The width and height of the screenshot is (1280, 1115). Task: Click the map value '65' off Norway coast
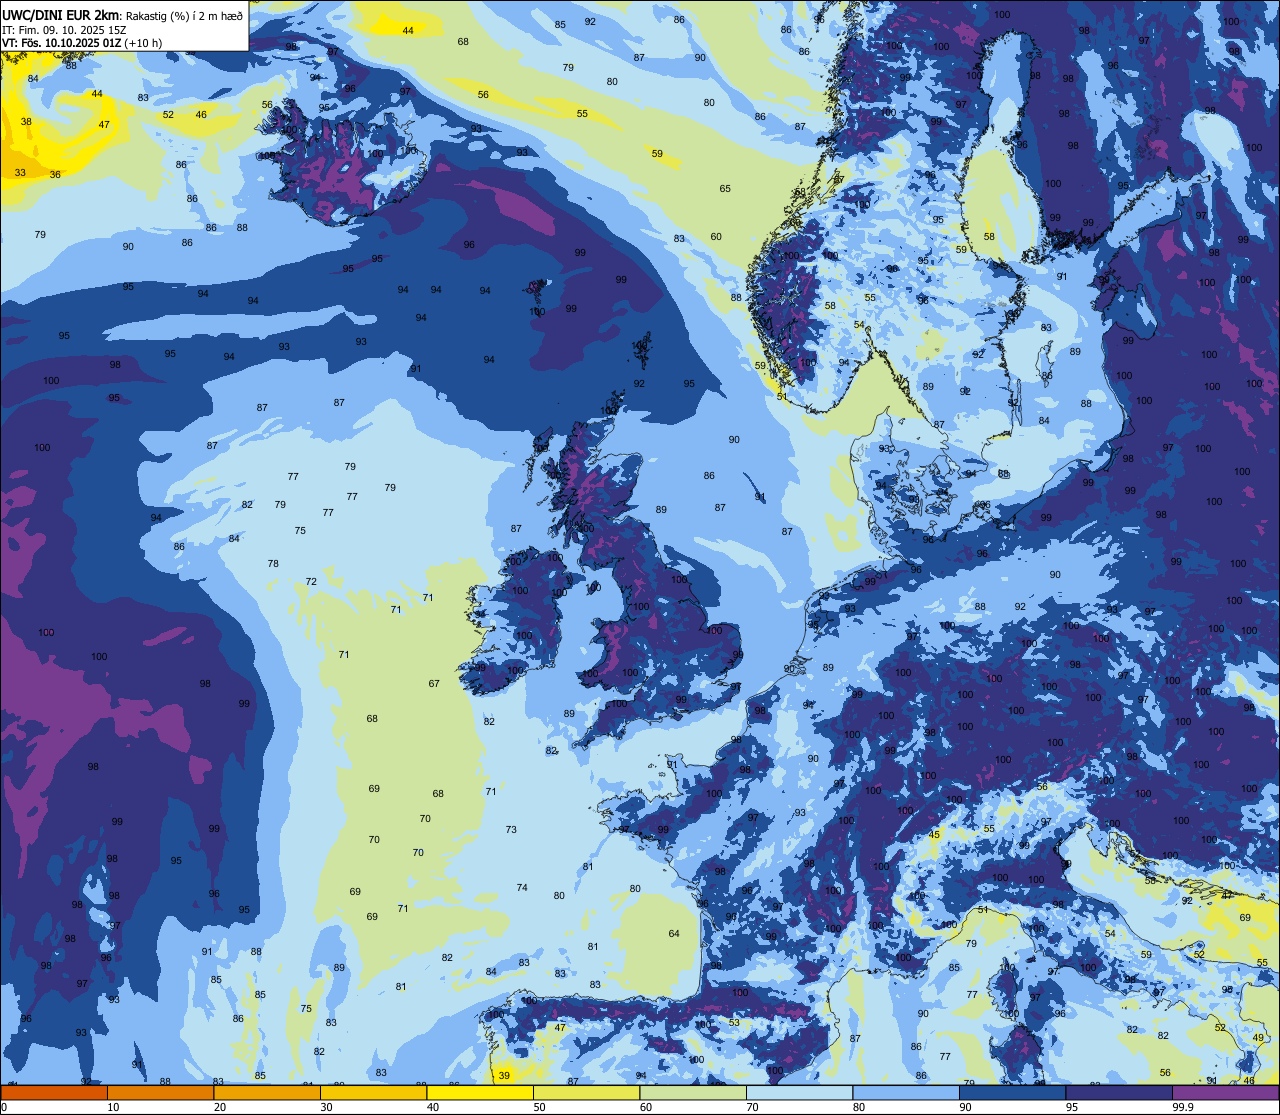(x=725, y=189)
